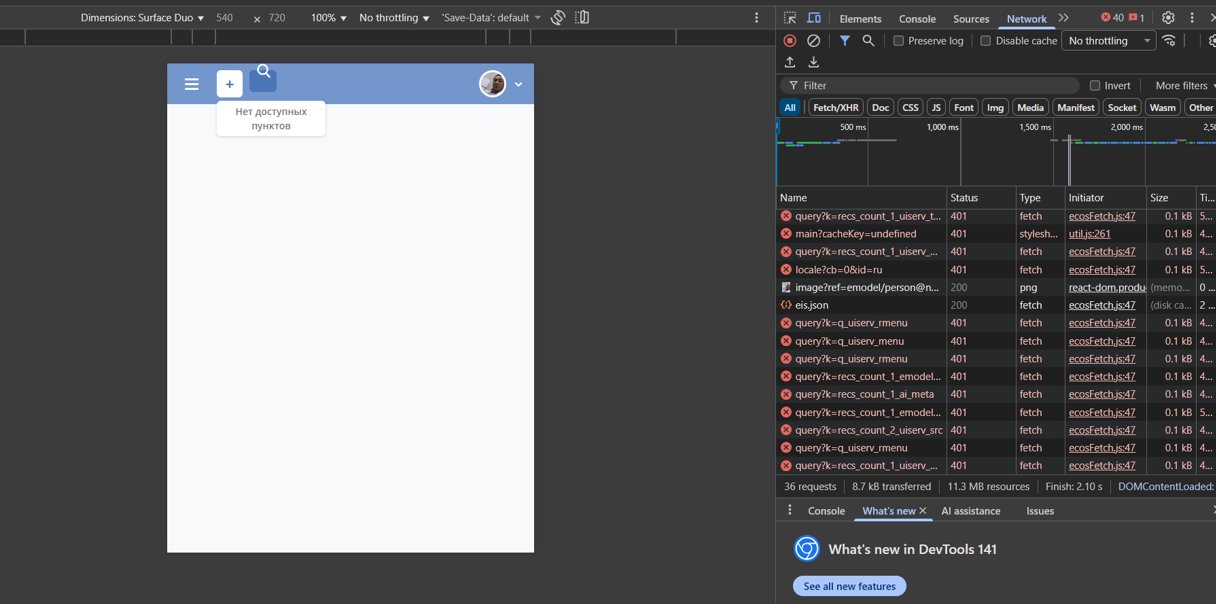
Task: Activate the inspect element picker icon
Action: point(790,18)
